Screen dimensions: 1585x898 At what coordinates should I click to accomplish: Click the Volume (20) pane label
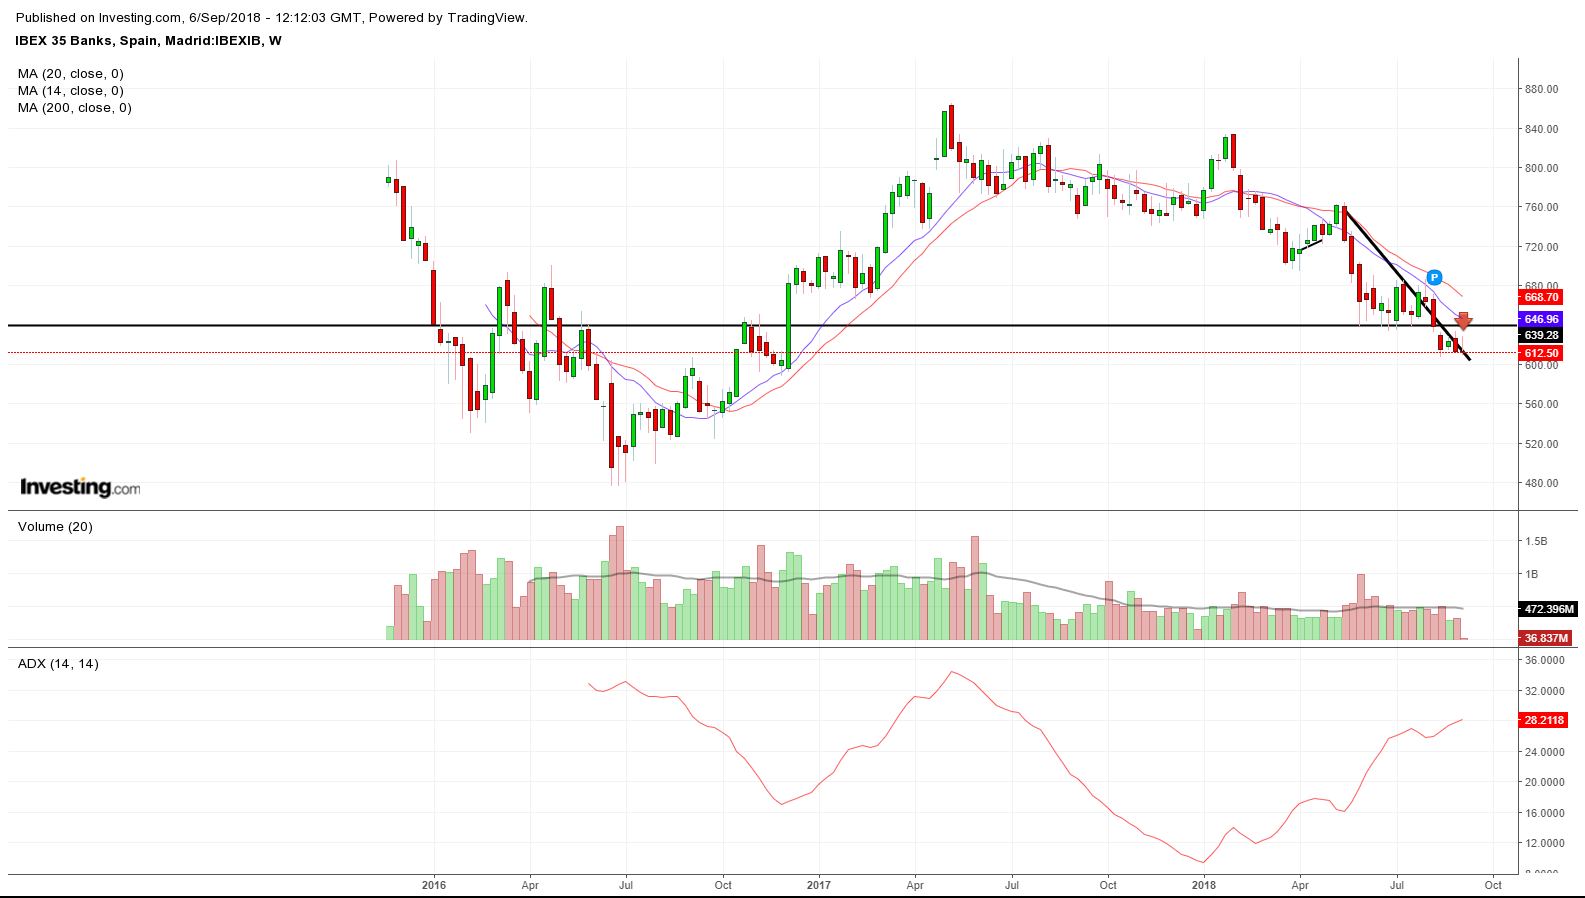[55, 527]
